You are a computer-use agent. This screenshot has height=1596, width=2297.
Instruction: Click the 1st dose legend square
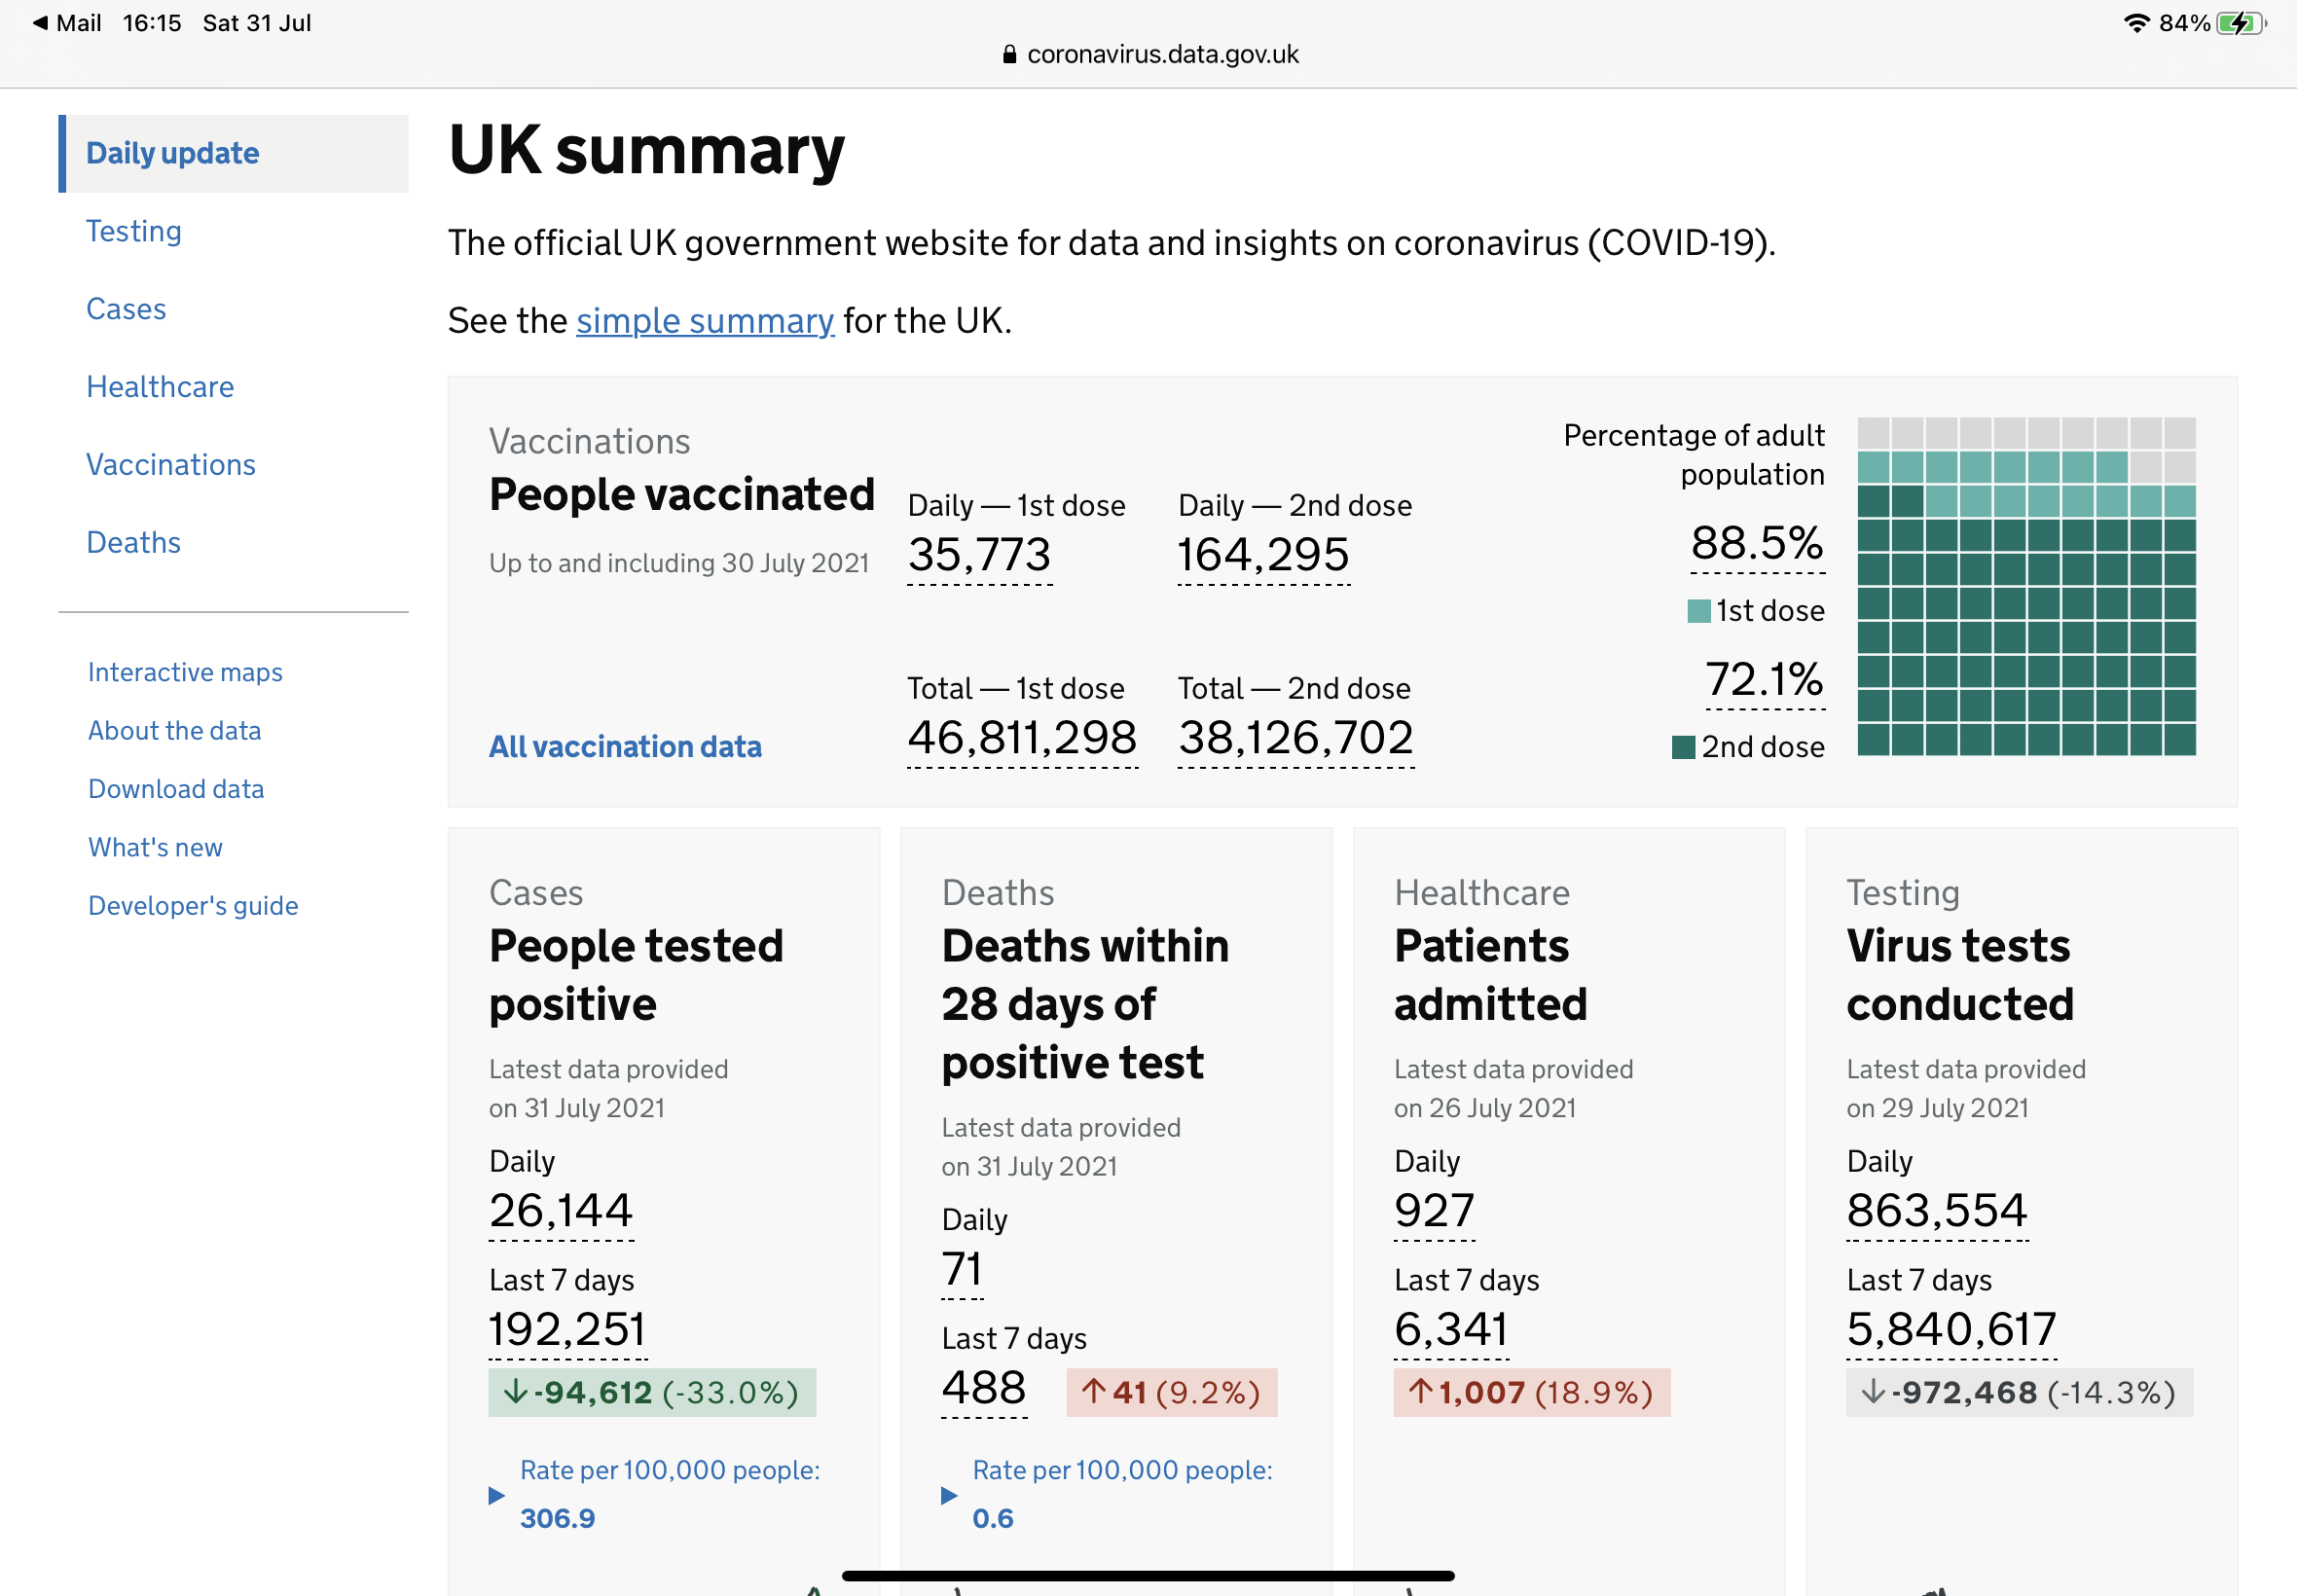click(1698, 611)
